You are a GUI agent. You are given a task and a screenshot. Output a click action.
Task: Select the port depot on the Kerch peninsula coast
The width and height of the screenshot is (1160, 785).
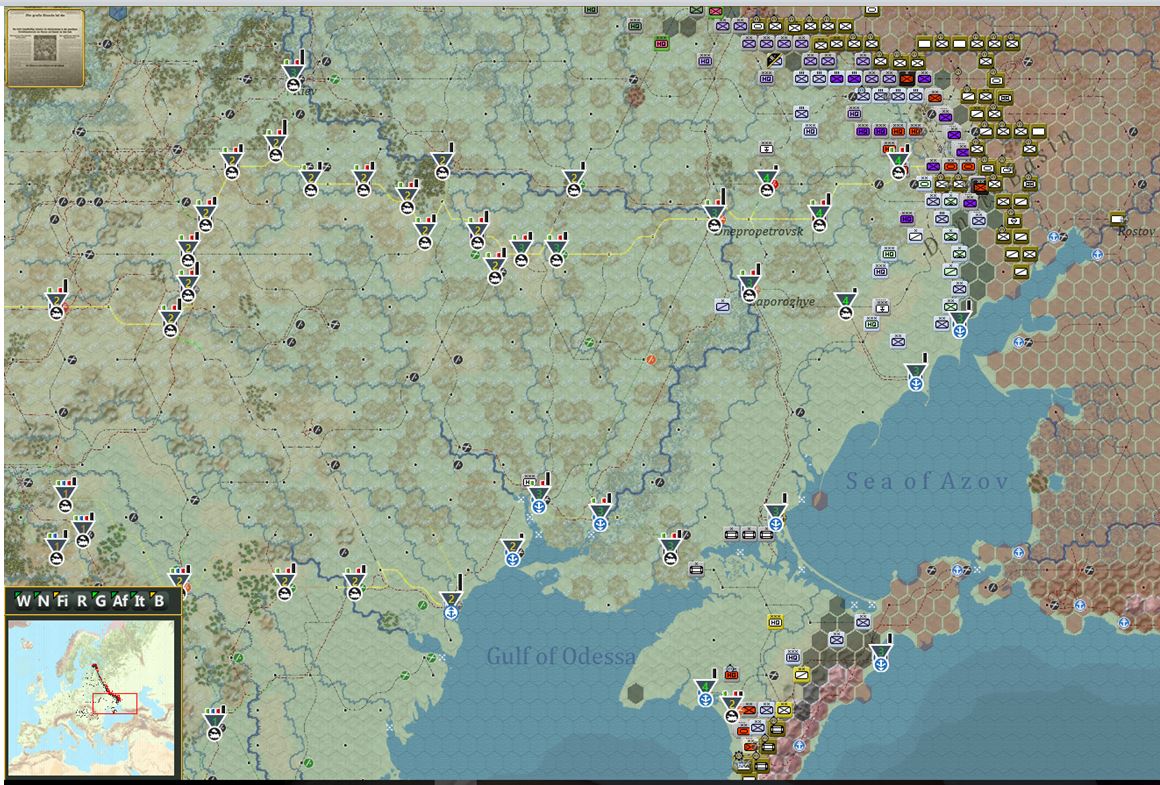(880, 657)
